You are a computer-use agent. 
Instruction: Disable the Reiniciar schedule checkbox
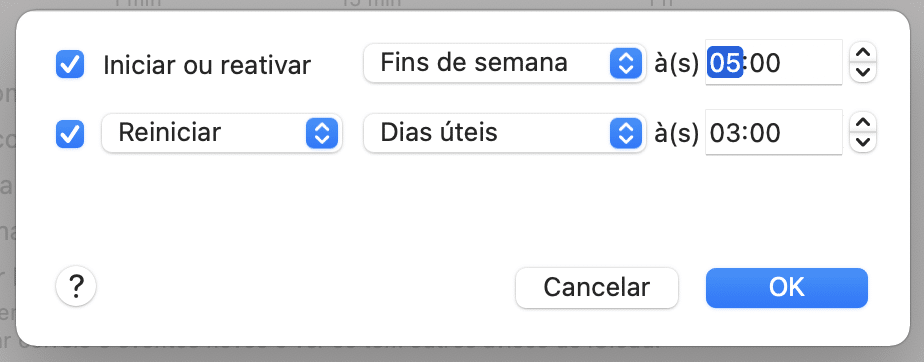[70, 133]
